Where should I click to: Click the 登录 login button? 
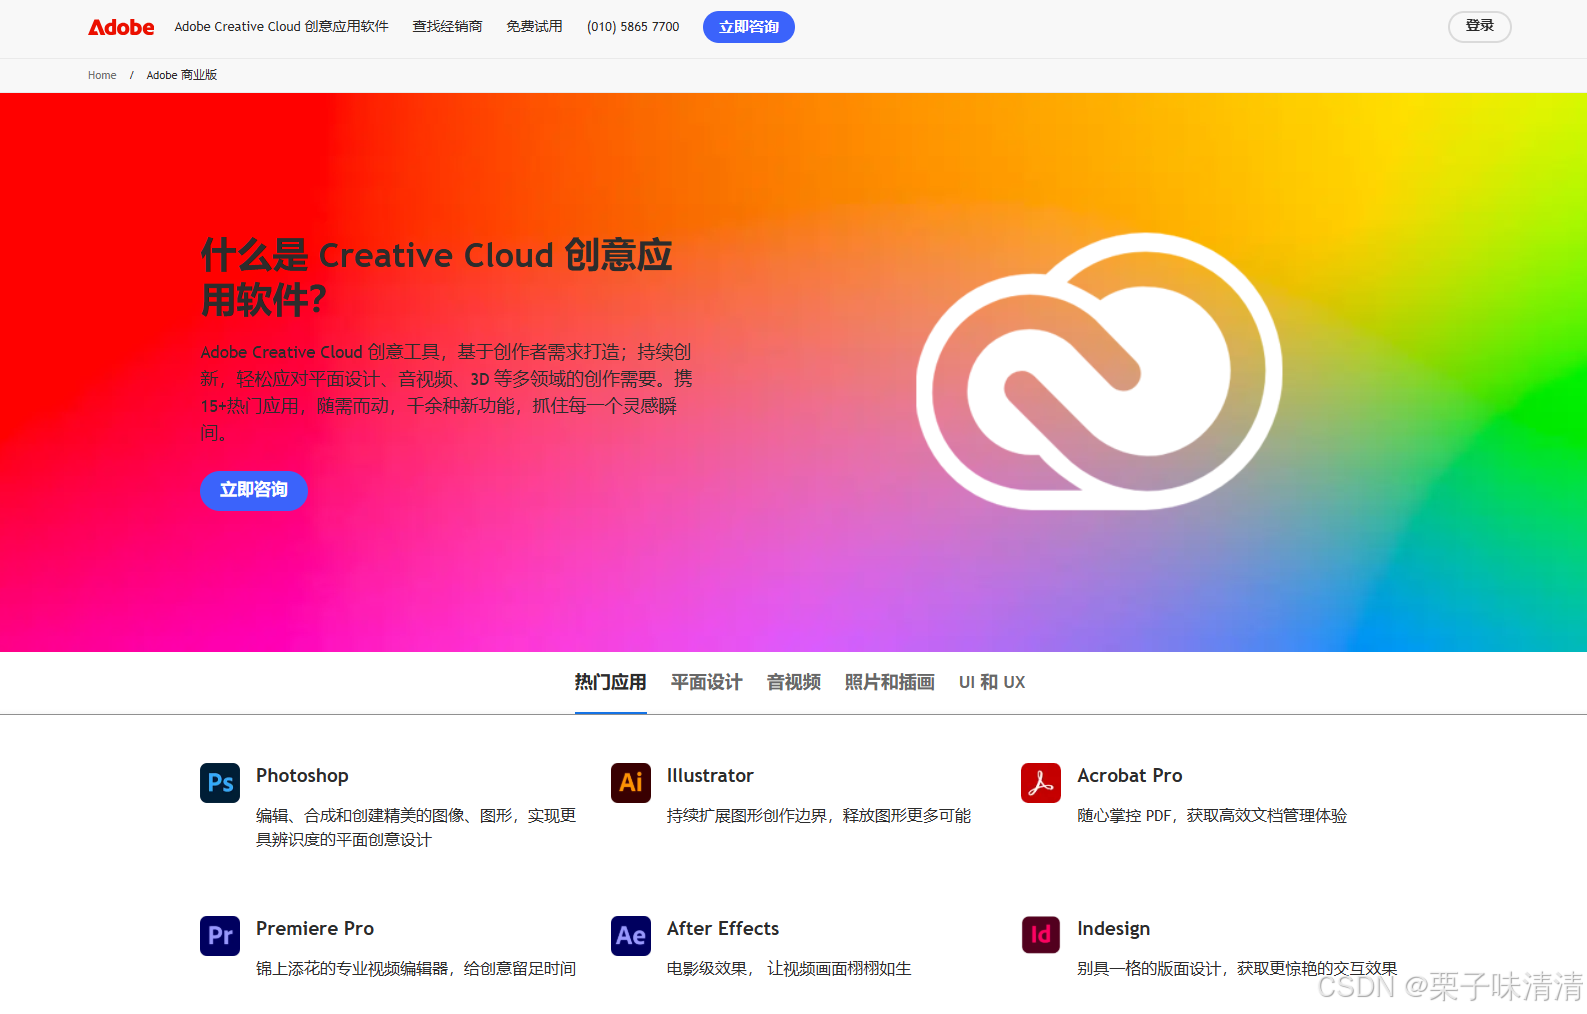click(x=1480, y=26)
